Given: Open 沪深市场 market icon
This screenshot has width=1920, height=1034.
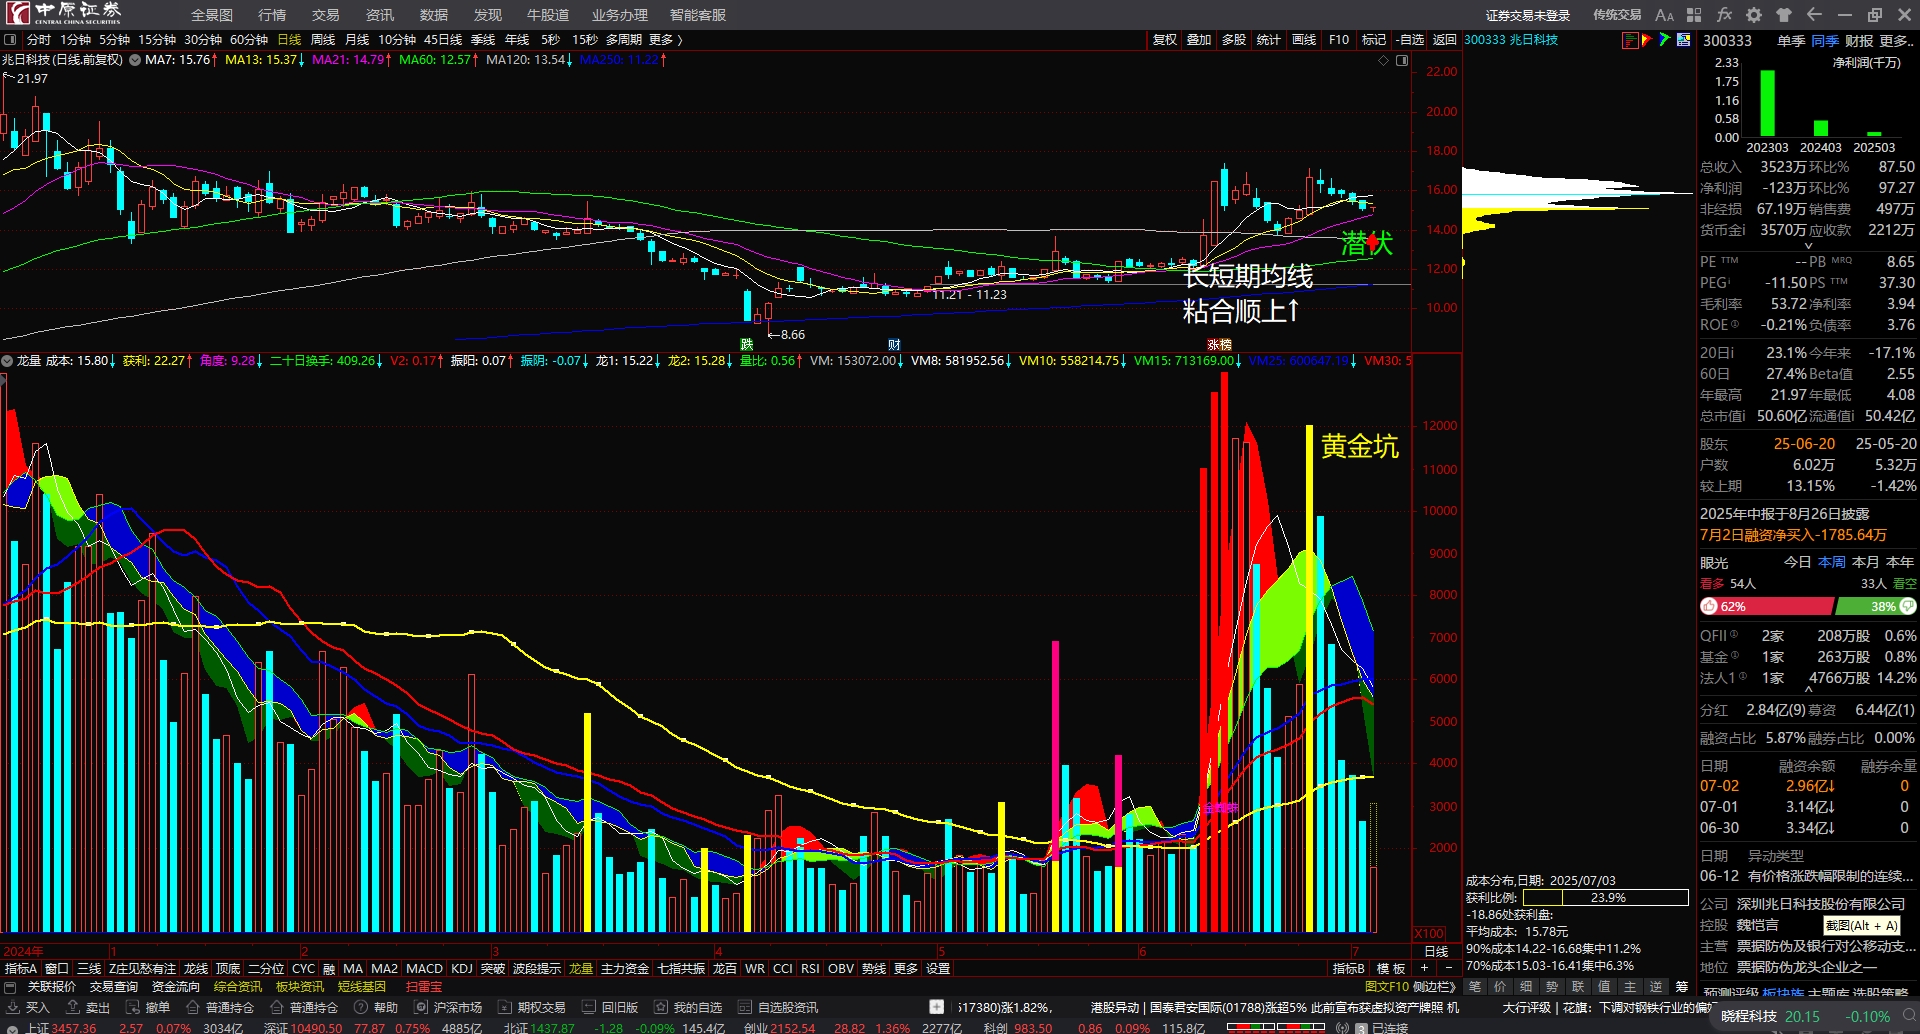Looking at the screenshot, I should (421, 1007).
